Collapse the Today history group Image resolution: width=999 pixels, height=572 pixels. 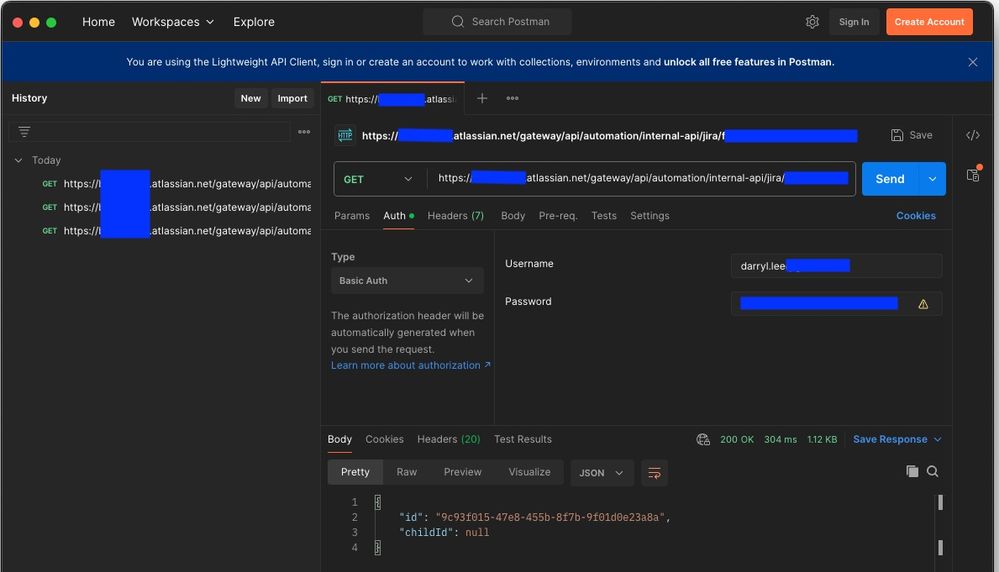(18, 161)
